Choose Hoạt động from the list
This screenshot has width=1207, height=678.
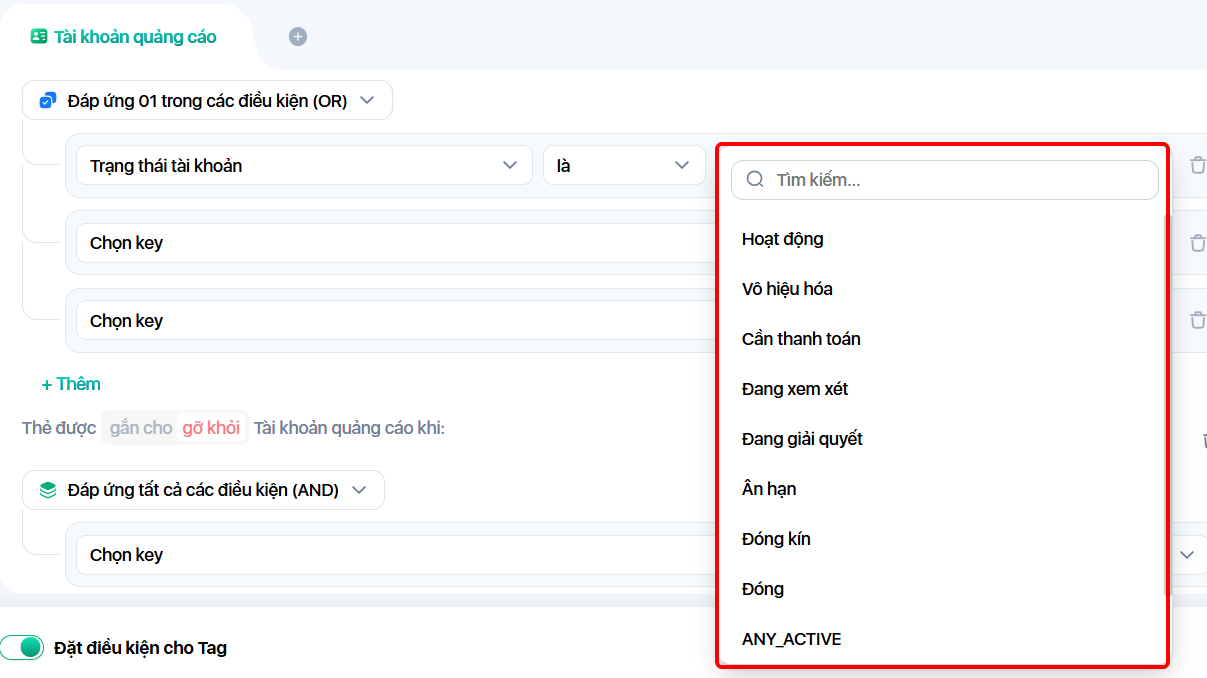click(x=783, y=239)
